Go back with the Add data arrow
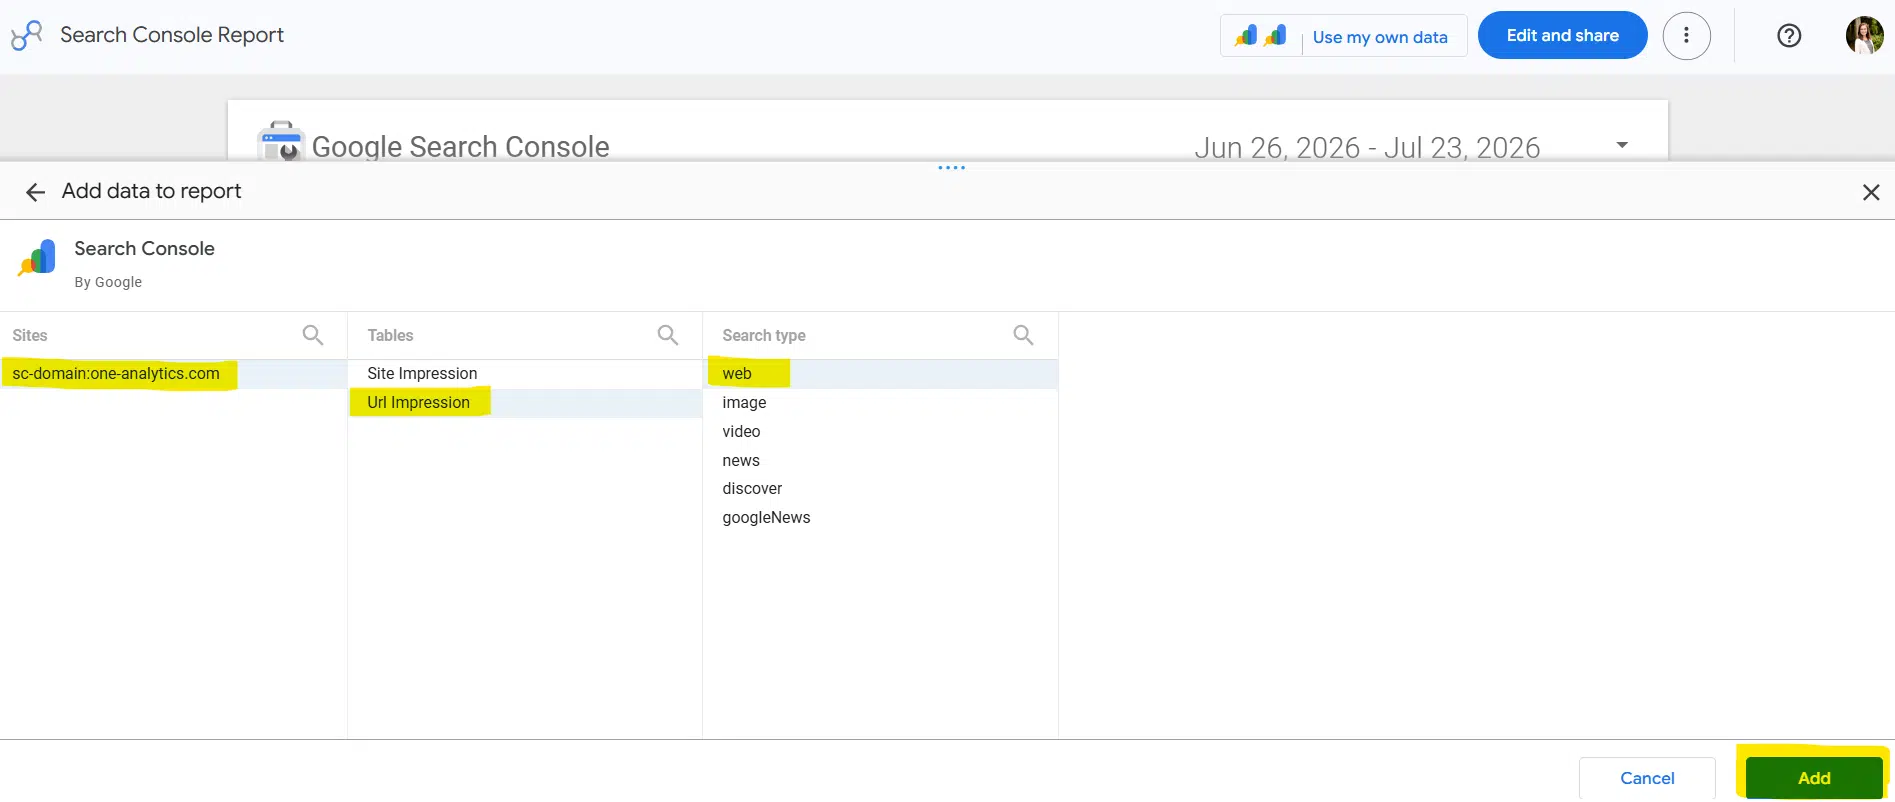 pyautogui.click(x=36, y=192)
